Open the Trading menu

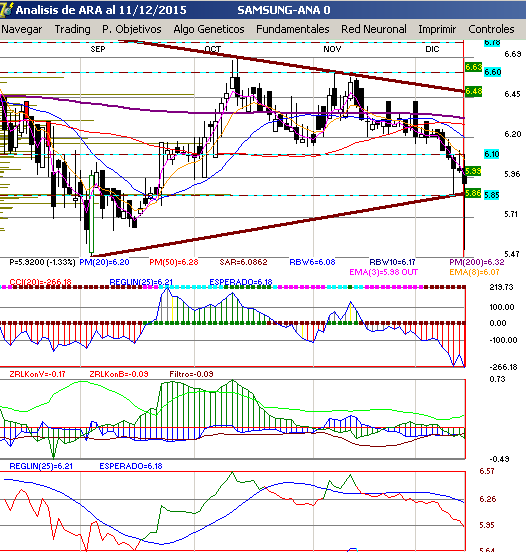(73, 29)
